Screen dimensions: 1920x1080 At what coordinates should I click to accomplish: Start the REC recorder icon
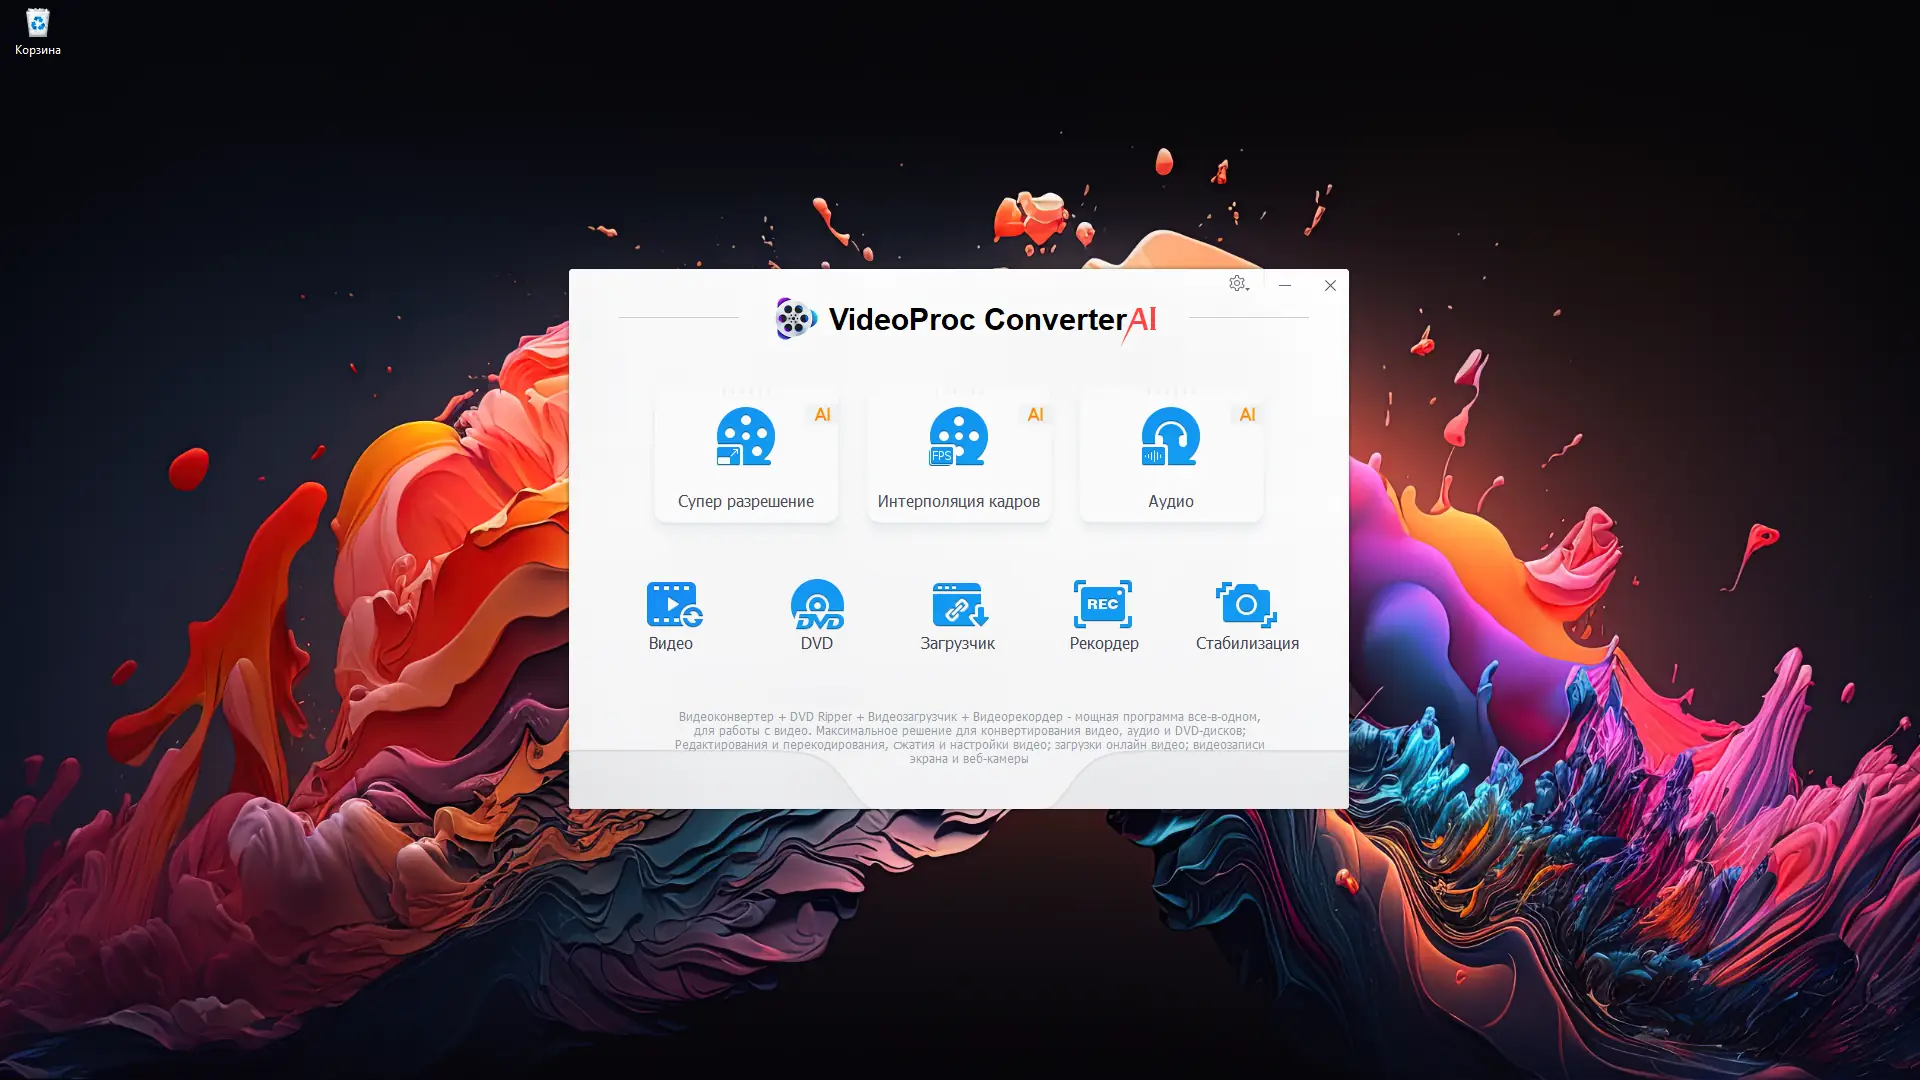coord(1103,604)
